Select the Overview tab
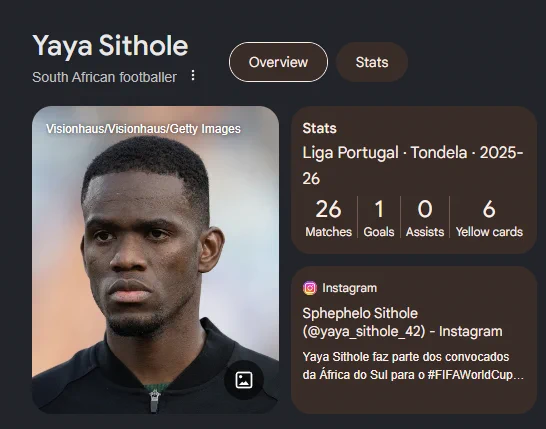The width and height of the screenshot is (546, 429). pyautogui.click(x=278, y=62)
